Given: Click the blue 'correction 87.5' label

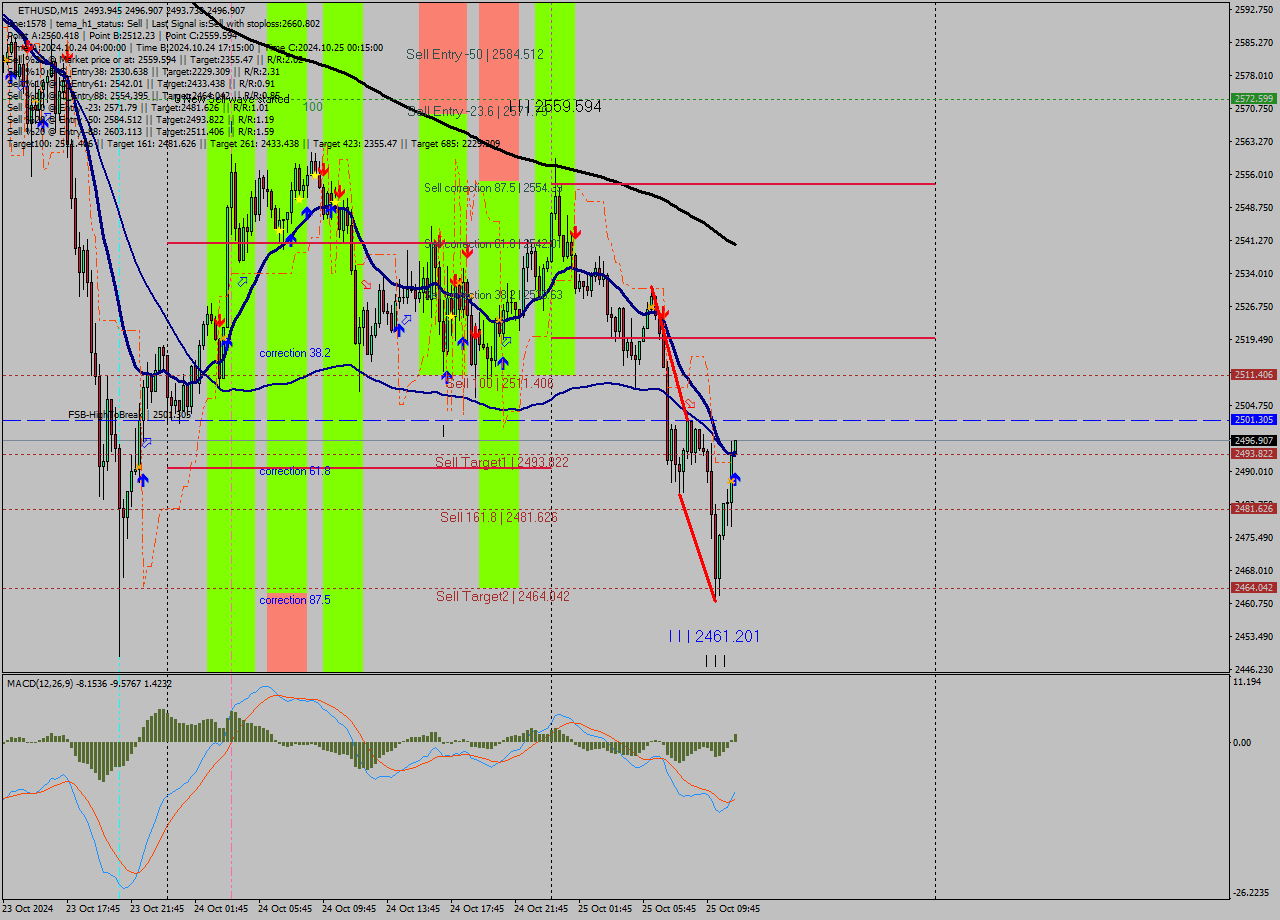Looking at the screenshot, I should click(295, 600).
